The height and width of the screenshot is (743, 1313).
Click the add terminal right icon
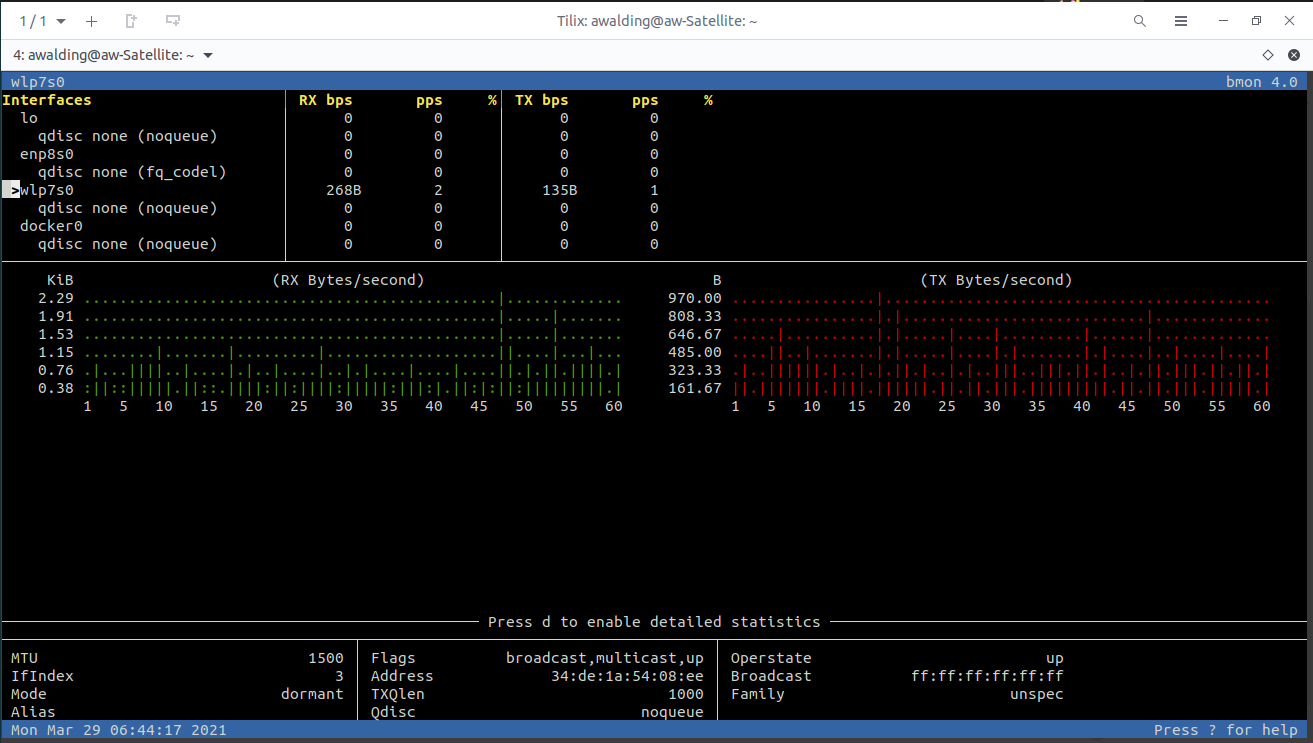coord(131,21)
